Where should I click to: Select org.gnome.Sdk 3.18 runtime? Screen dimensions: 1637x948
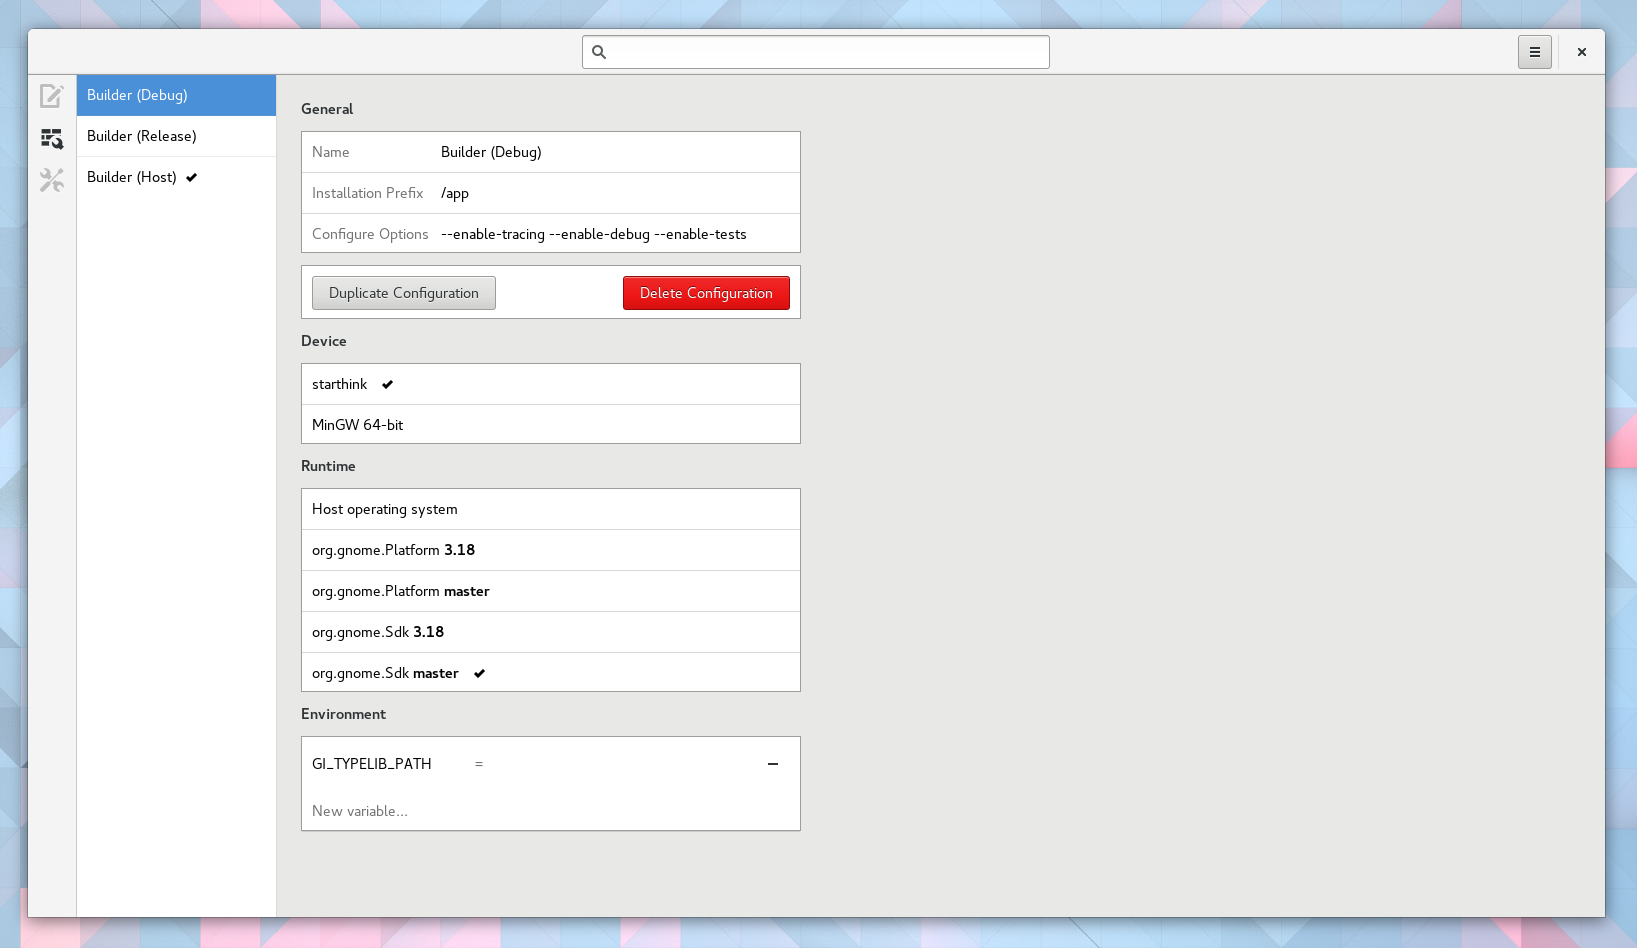(x=551, y=632)
